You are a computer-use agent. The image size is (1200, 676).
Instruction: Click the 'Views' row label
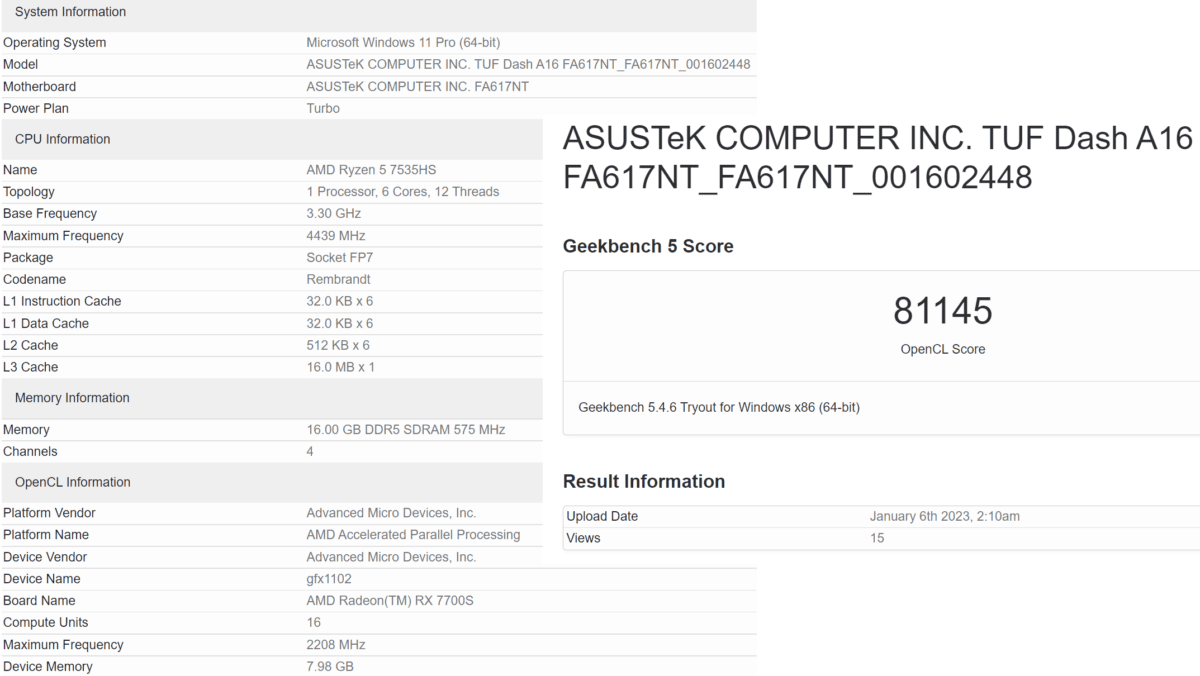tap(584, 539)
